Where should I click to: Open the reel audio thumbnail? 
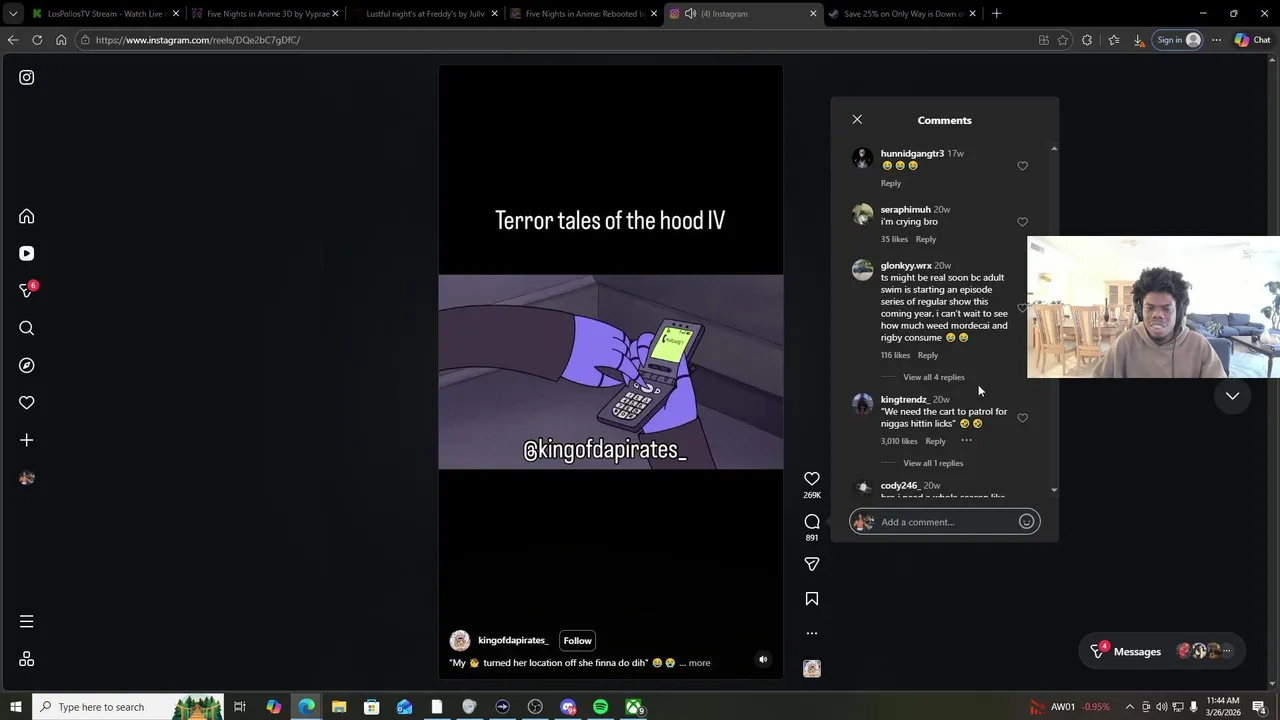812,669
